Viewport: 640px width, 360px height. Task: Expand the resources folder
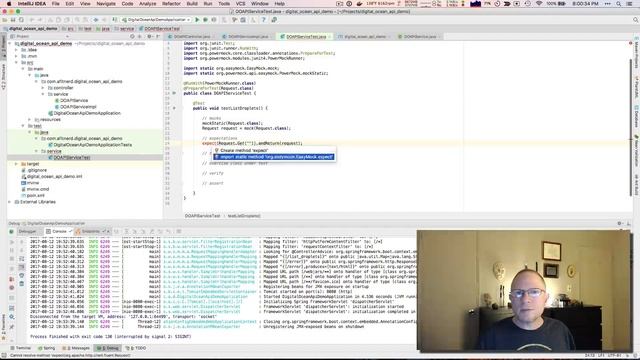point(30,120)
